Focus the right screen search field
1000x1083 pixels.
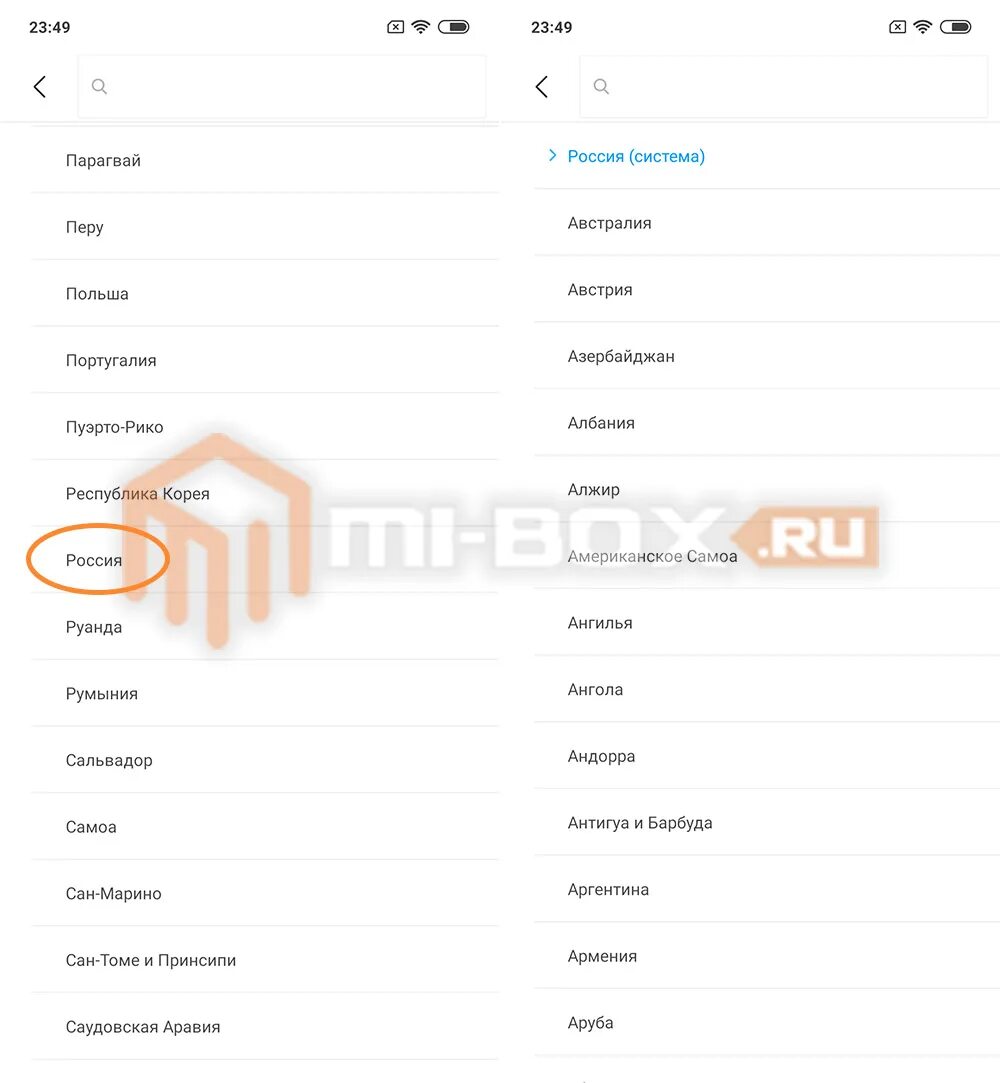coord(784,86)
